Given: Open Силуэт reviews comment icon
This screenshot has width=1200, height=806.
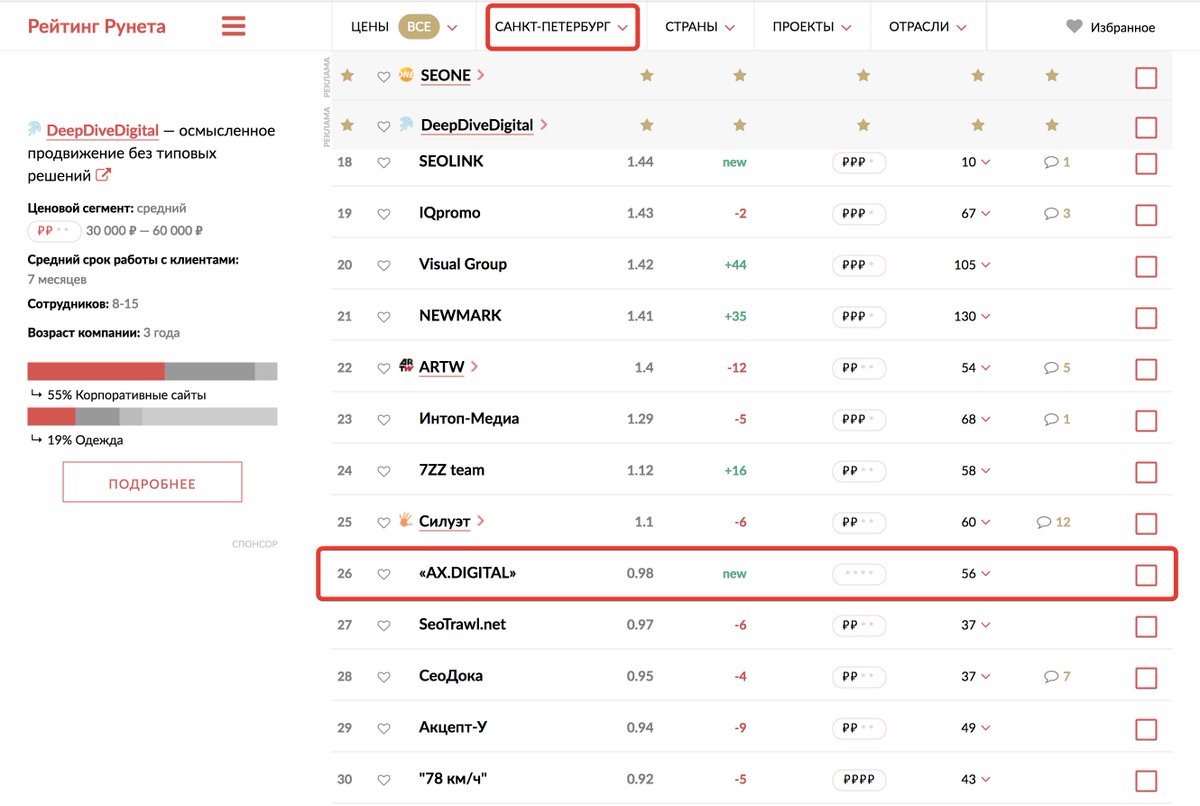Looking at the screenshot, I should 1045,522.
